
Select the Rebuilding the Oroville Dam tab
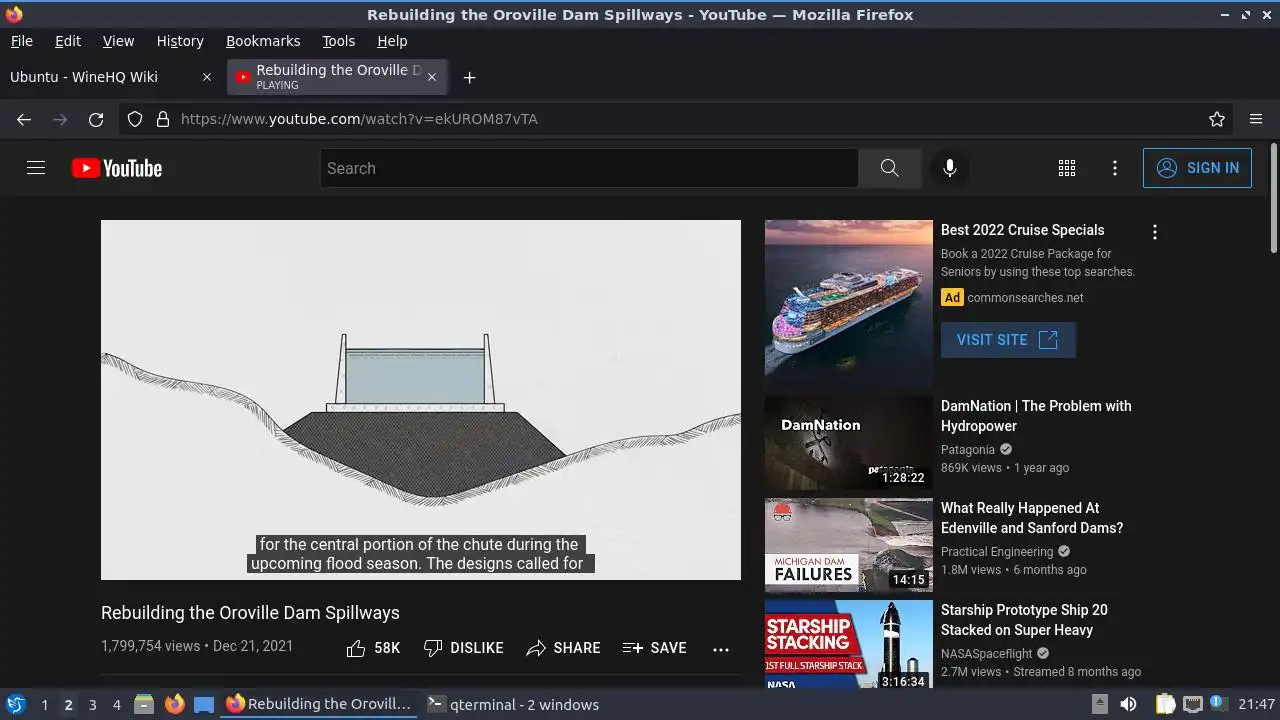pyautogui.click(x=337, y=77)
